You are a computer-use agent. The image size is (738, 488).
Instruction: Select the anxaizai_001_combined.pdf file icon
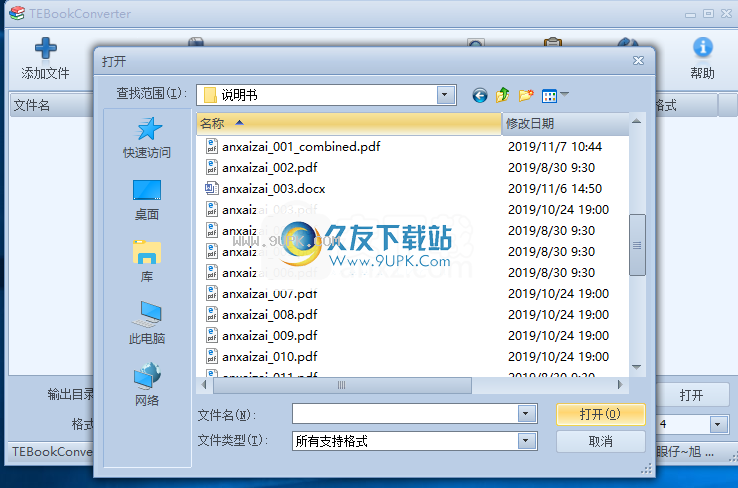tap(211, 146)
